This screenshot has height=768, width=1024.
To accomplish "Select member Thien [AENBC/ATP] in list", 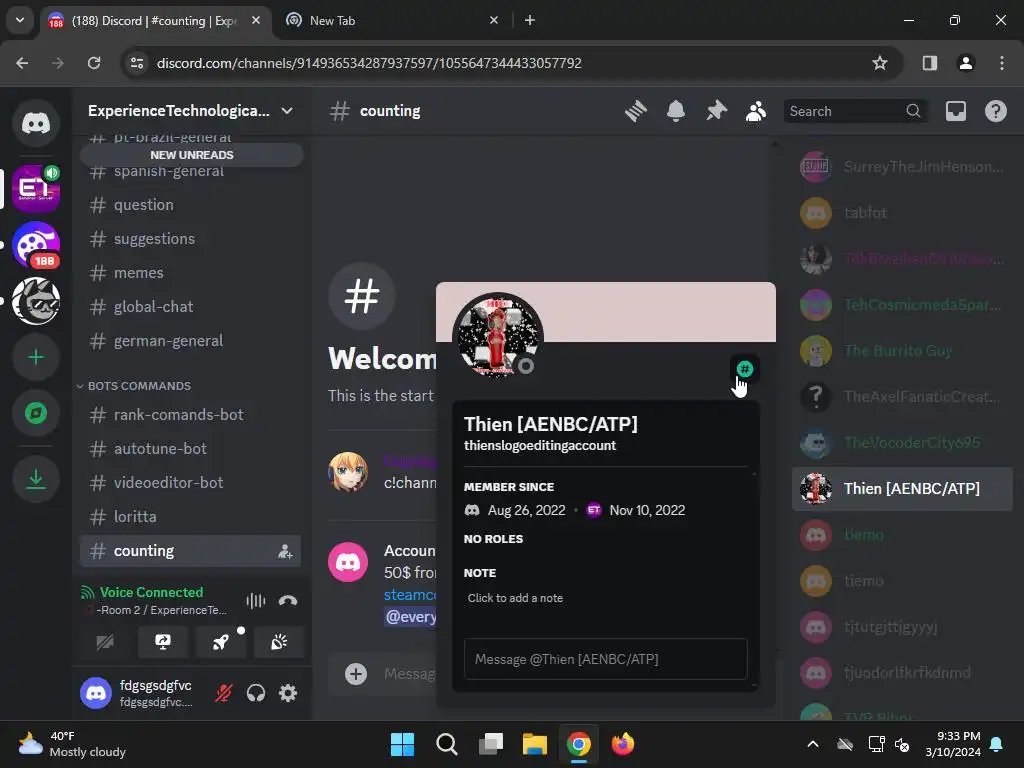I will click(903, 488).
